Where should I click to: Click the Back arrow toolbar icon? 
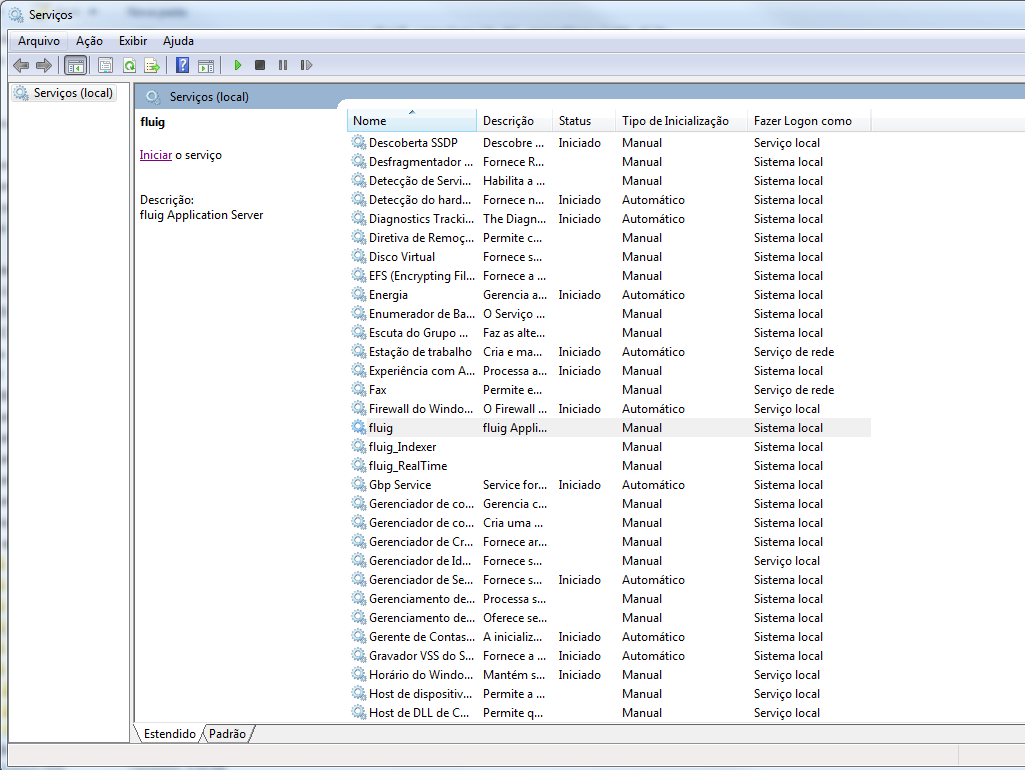coord(21,65)
